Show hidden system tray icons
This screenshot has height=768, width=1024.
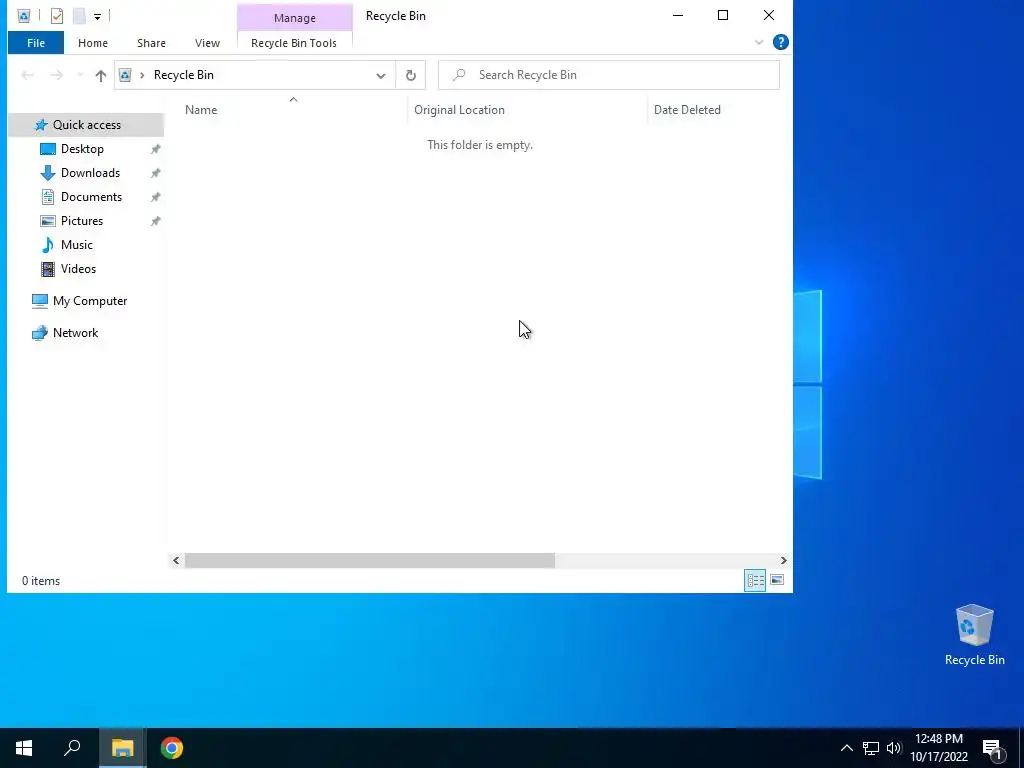tap(846, 748)
